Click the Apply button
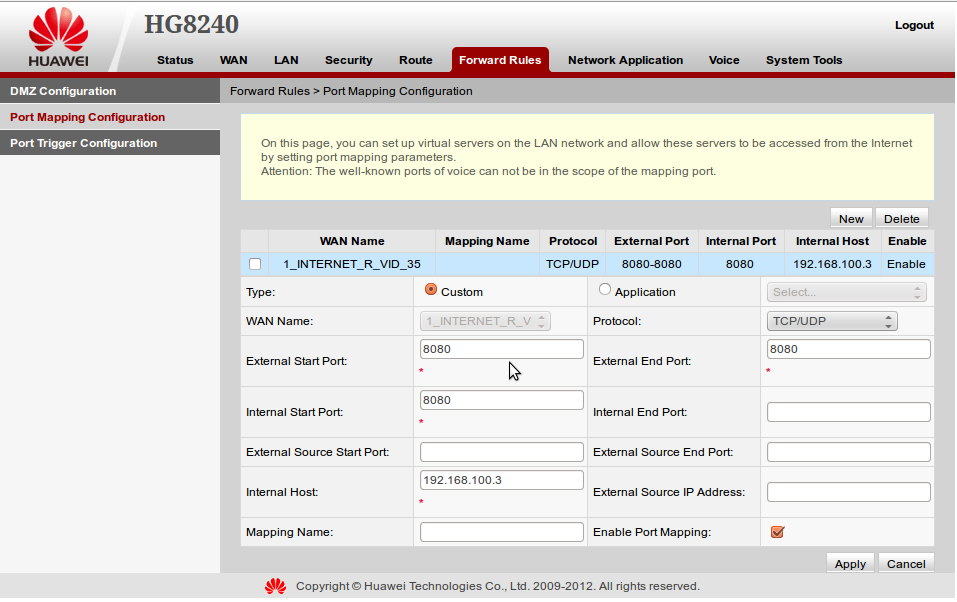This screenshot has height=602, width=957. pos(850,564)
